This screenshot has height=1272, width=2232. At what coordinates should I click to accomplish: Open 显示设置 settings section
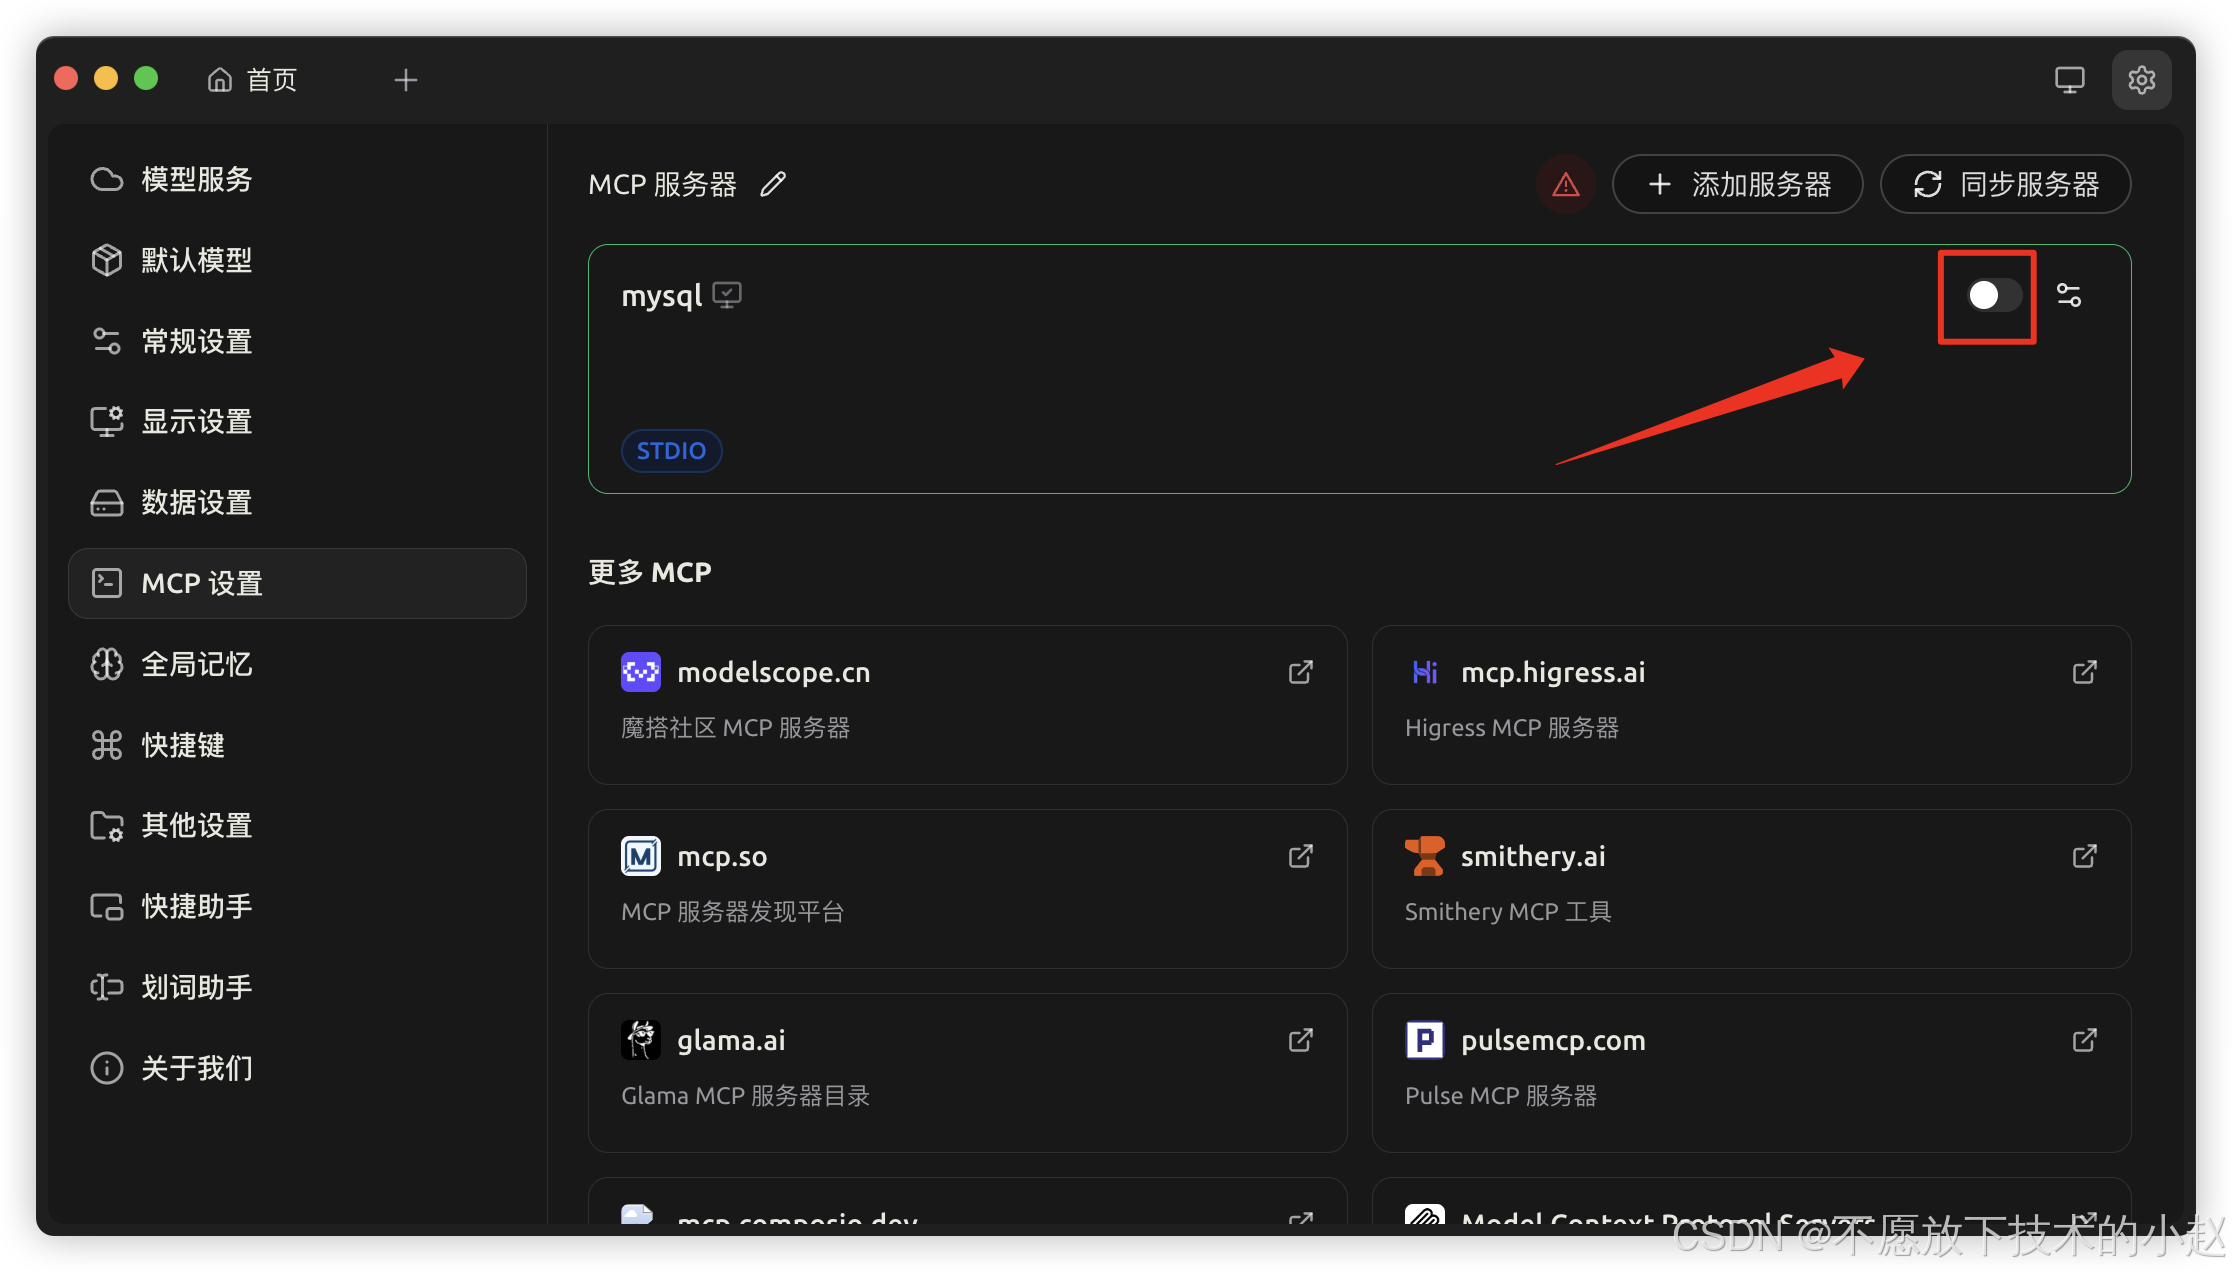point(297,422)
